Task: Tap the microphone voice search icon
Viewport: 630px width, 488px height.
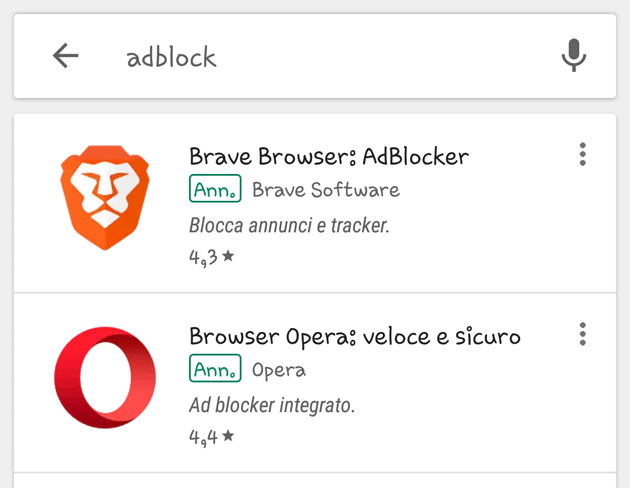Action: click(573, 56)
